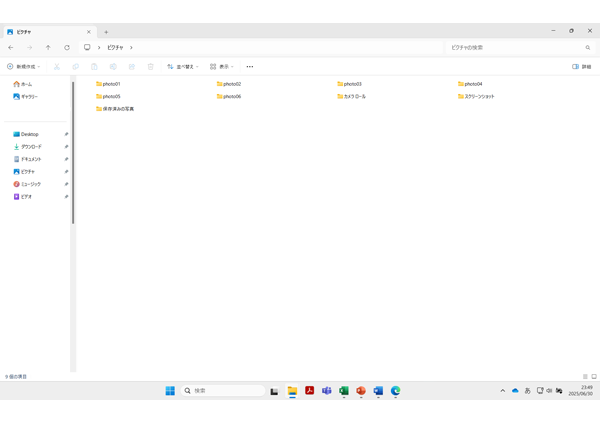Open PowerPoint from the taskbar
The width and height of the screenshot is (600, 445).
pyautogui.click(x=361, y=391)
